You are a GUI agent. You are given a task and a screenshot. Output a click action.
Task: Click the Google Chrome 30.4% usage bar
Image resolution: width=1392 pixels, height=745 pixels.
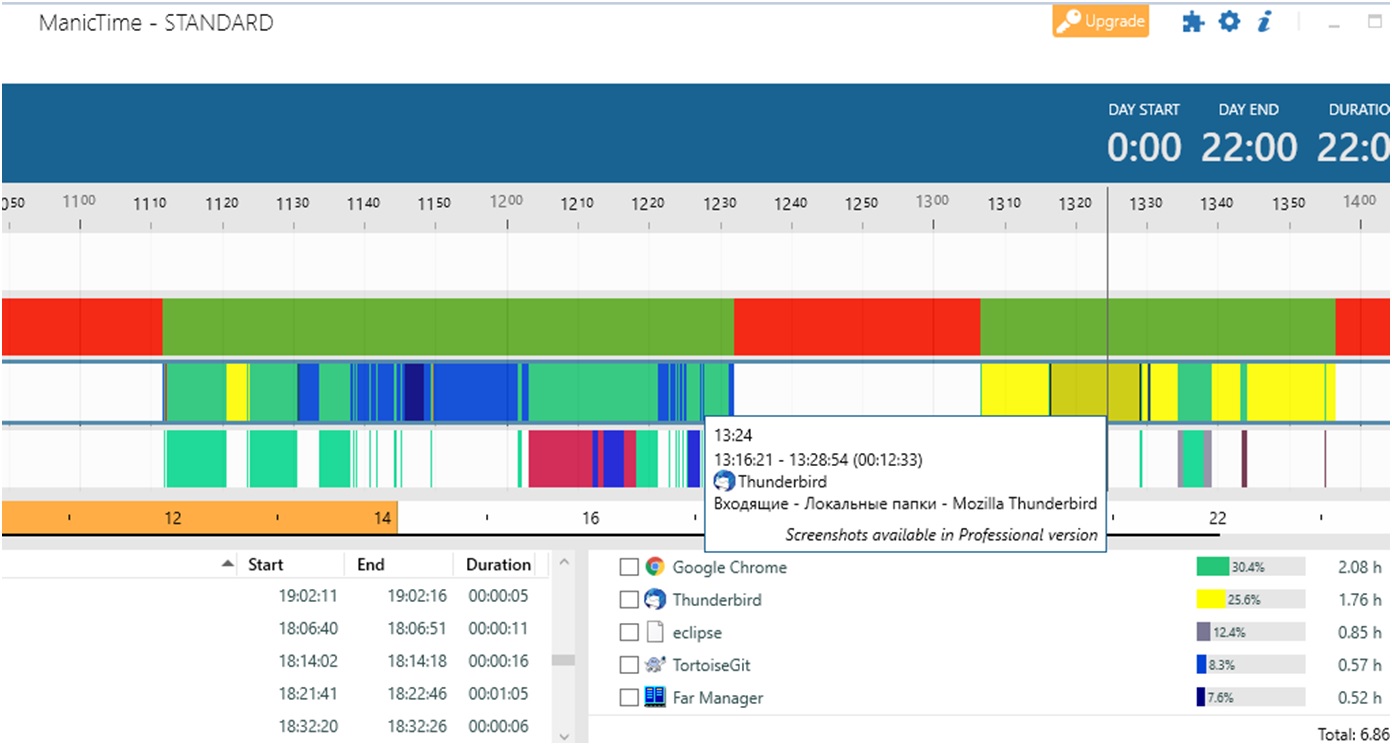click(1250, 567)
